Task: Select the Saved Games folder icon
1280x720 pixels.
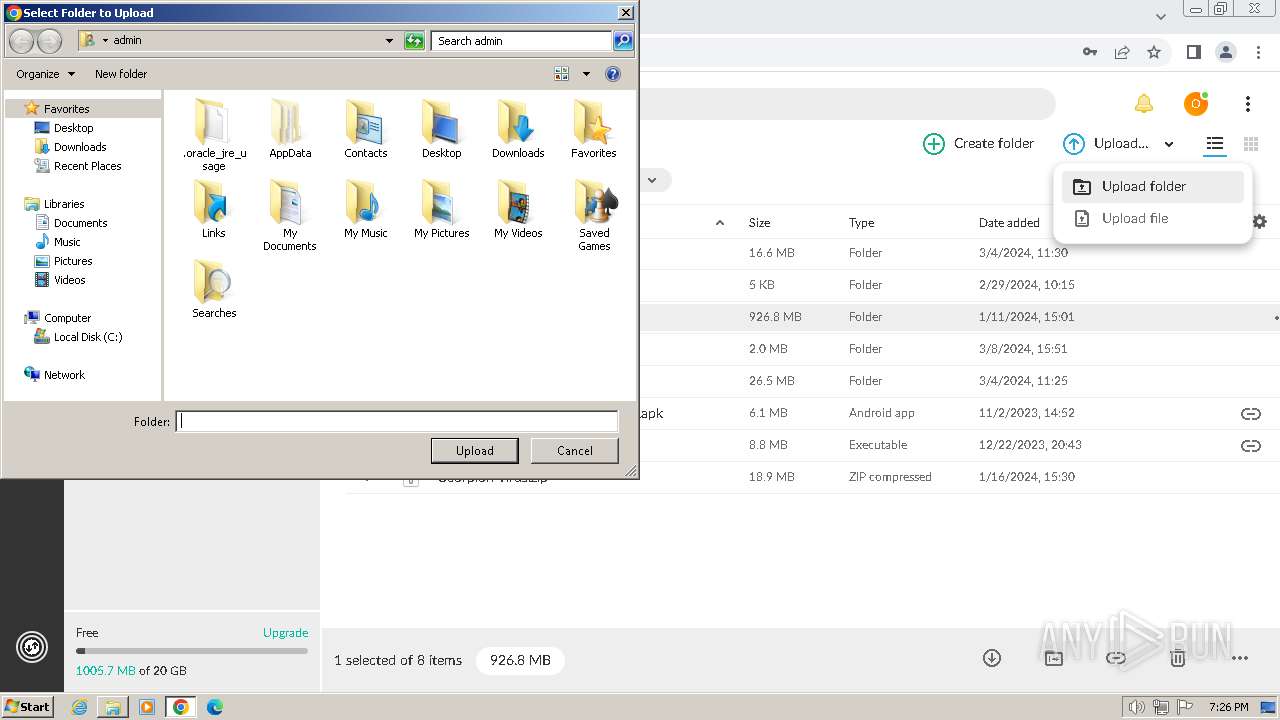Action: pos(594,214)
